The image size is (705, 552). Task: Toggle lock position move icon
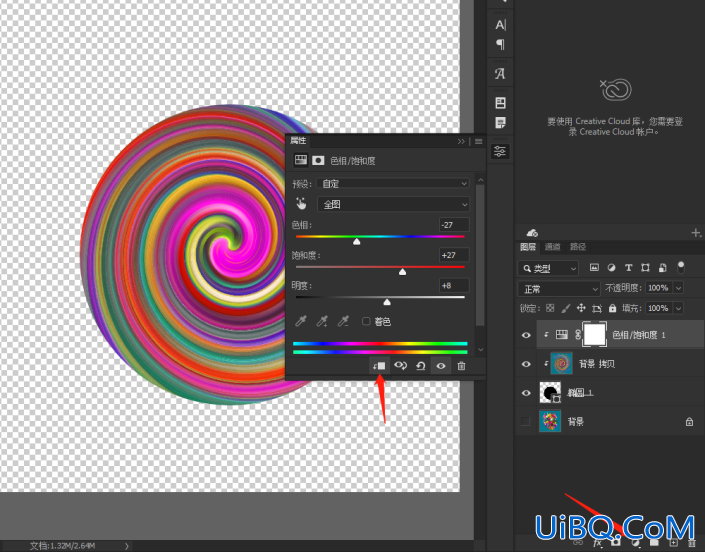tap(581, 308)
